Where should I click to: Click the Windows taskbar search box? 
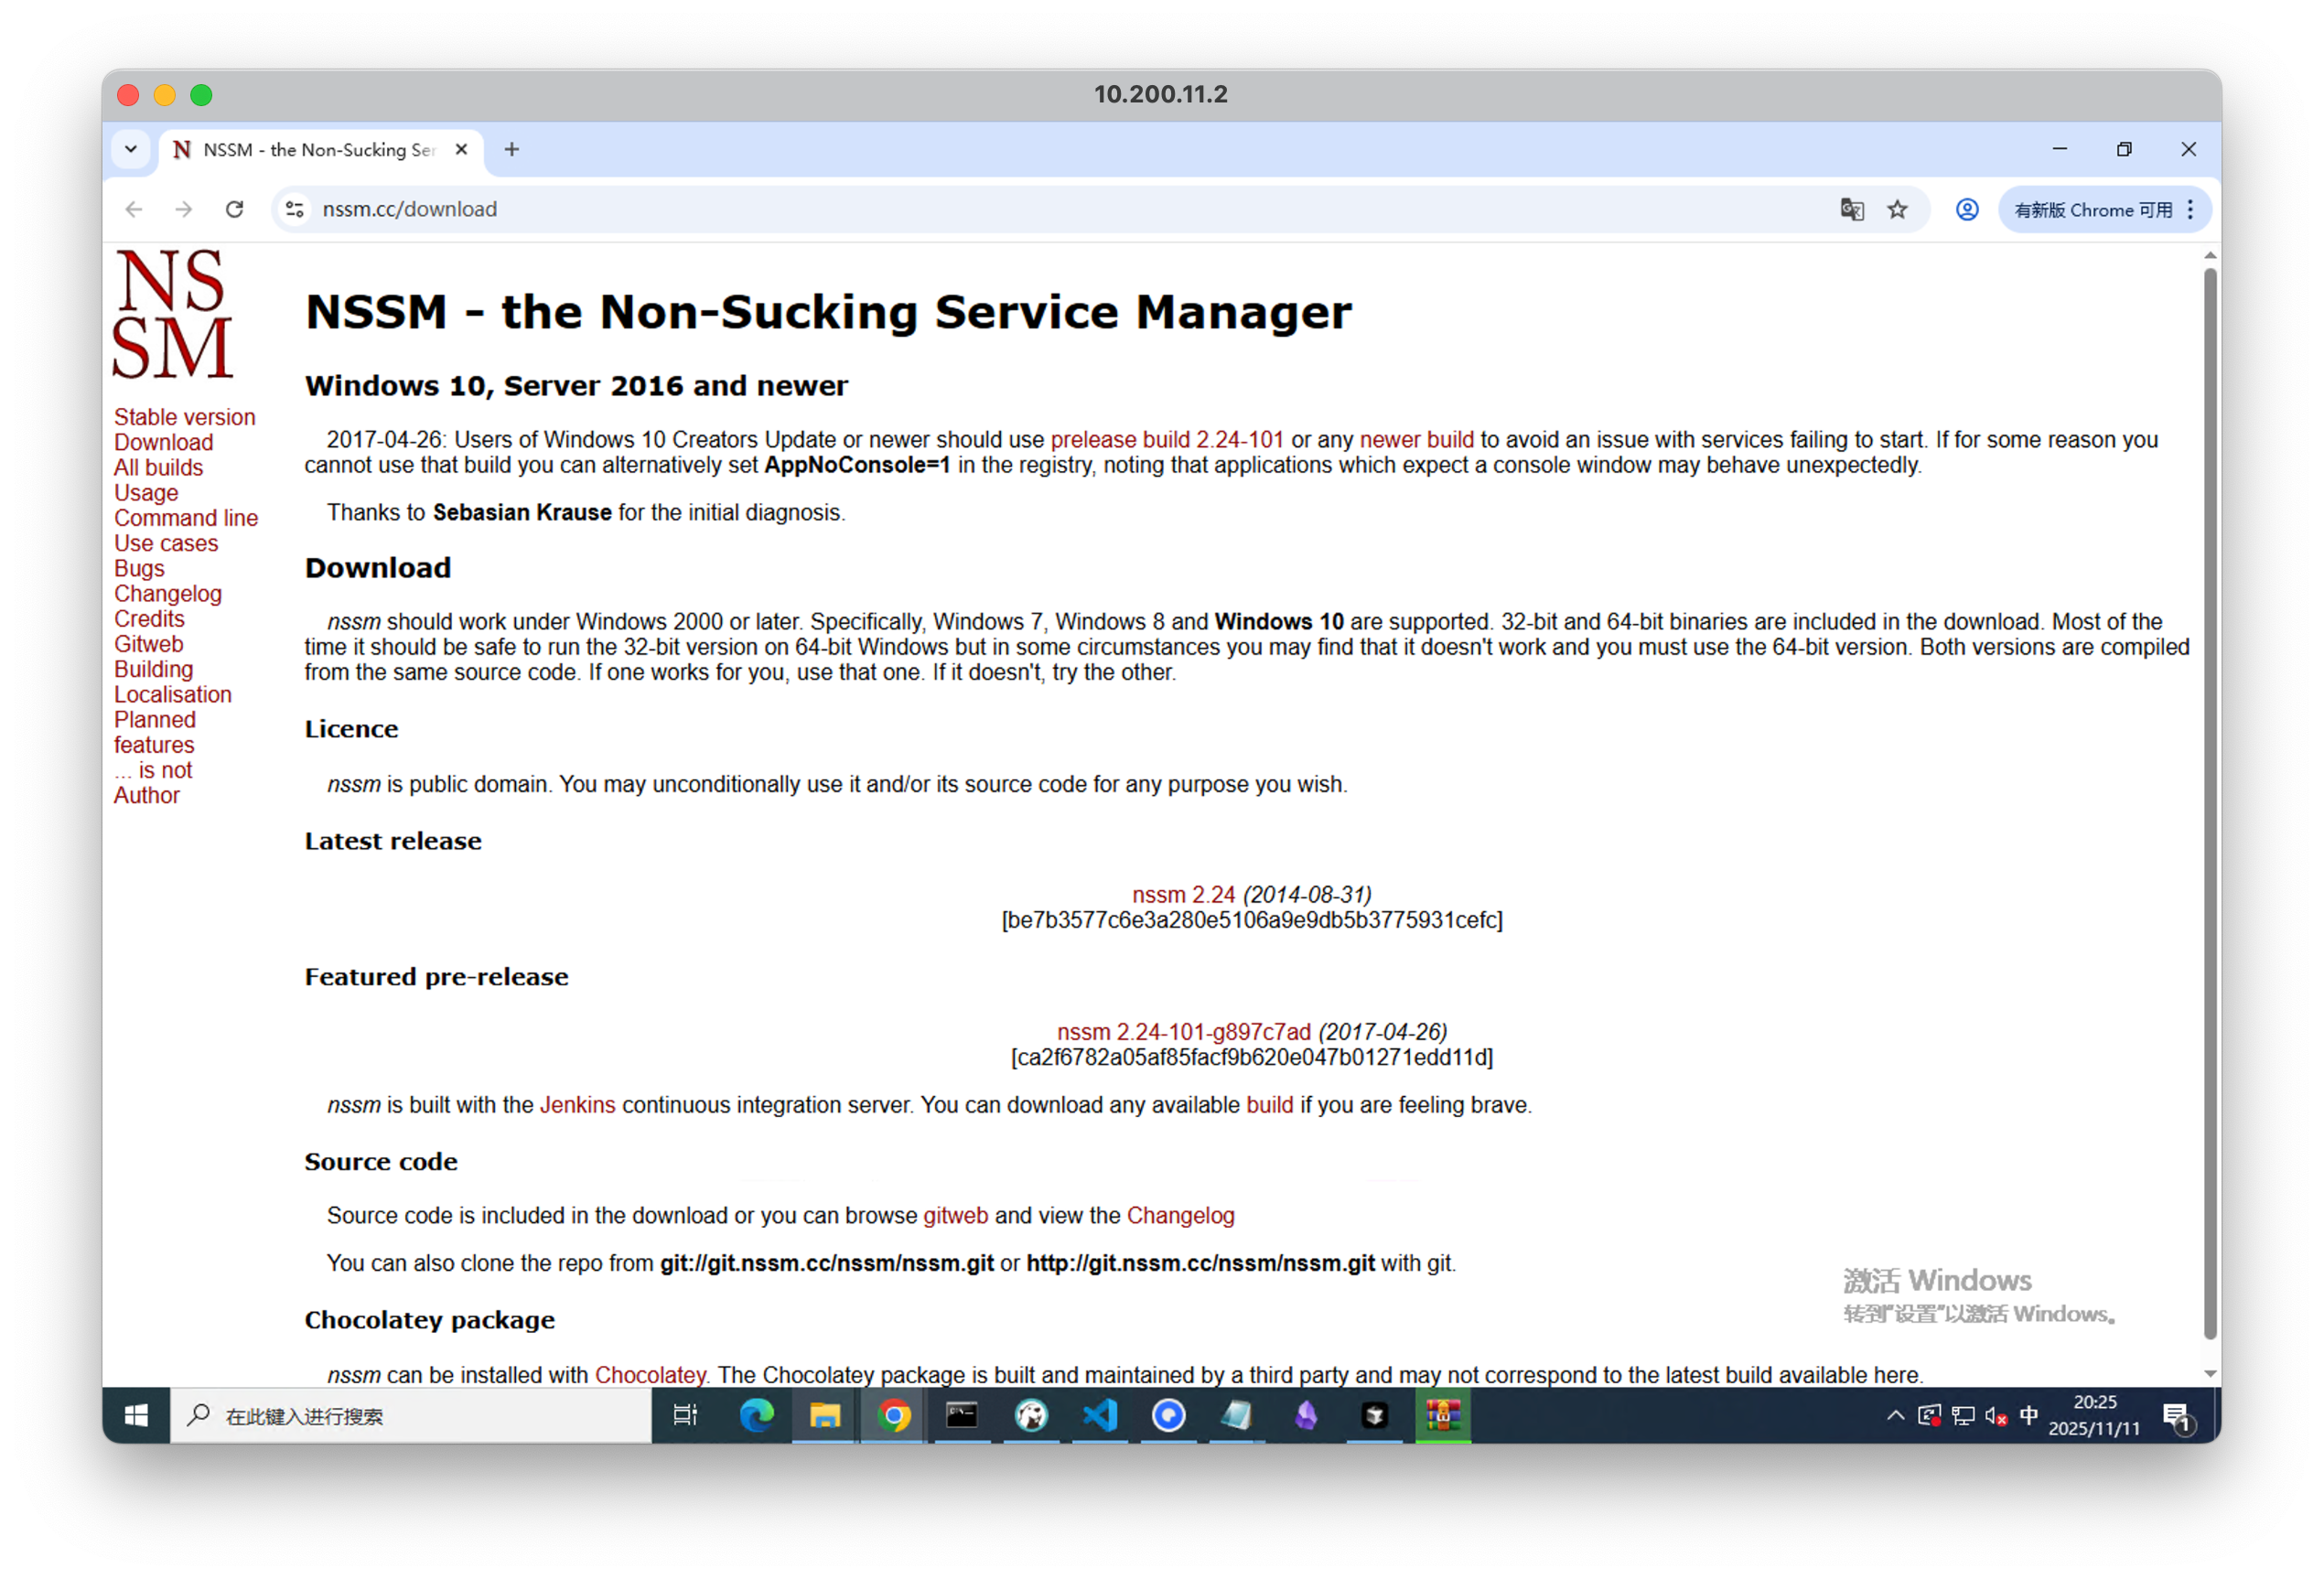pos(411,1415)
